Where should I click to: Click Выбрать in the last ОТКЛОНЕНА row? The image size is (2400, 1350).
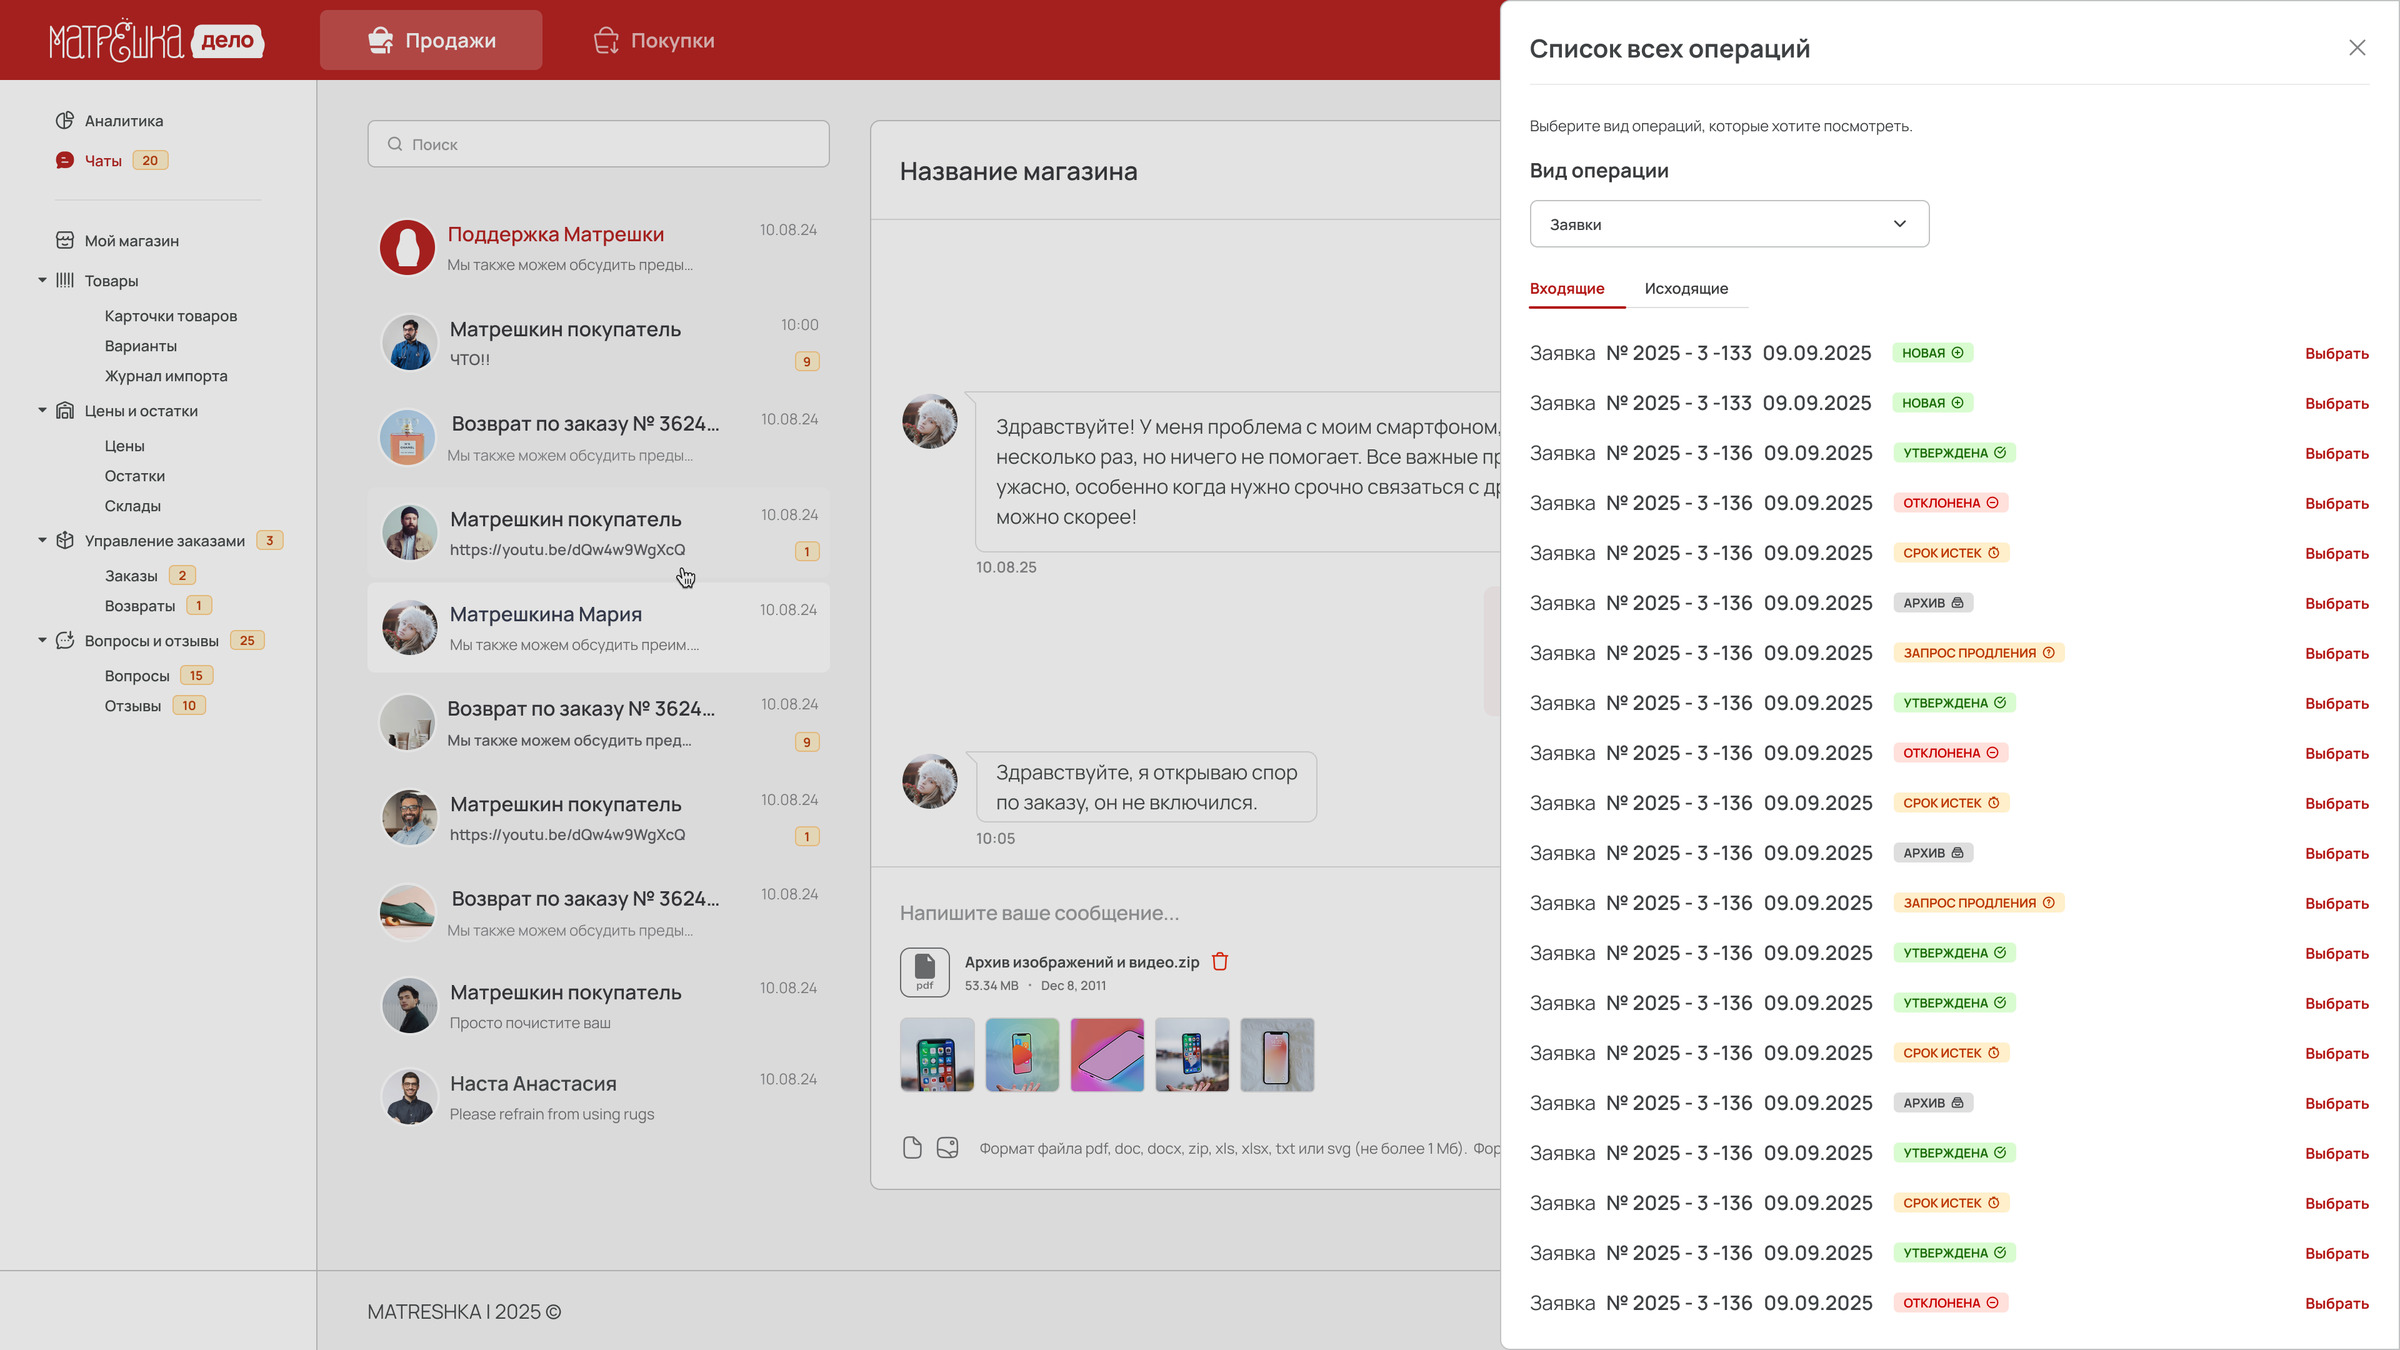coord(2337,1303)
